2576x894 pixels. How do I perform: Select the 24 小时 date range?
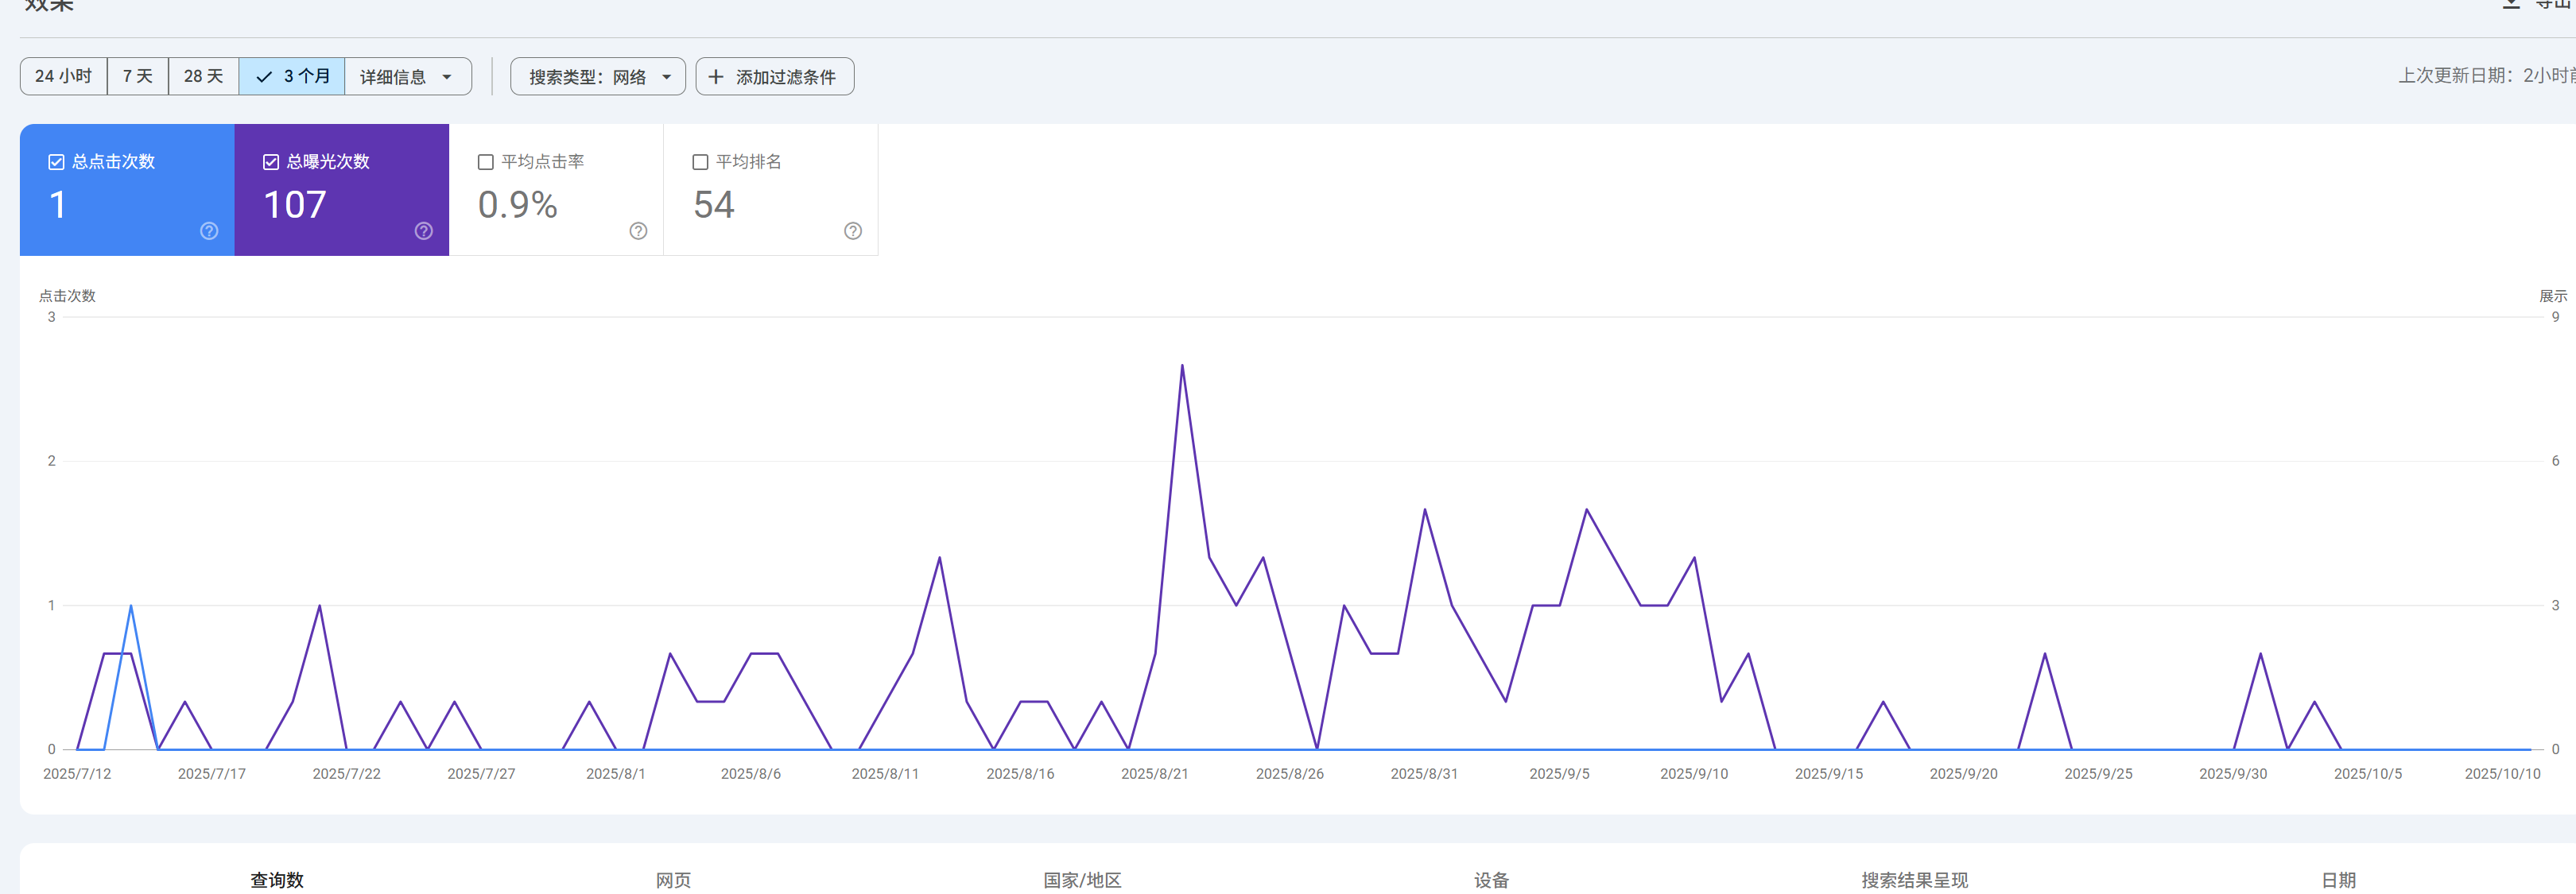coord(63,77)
